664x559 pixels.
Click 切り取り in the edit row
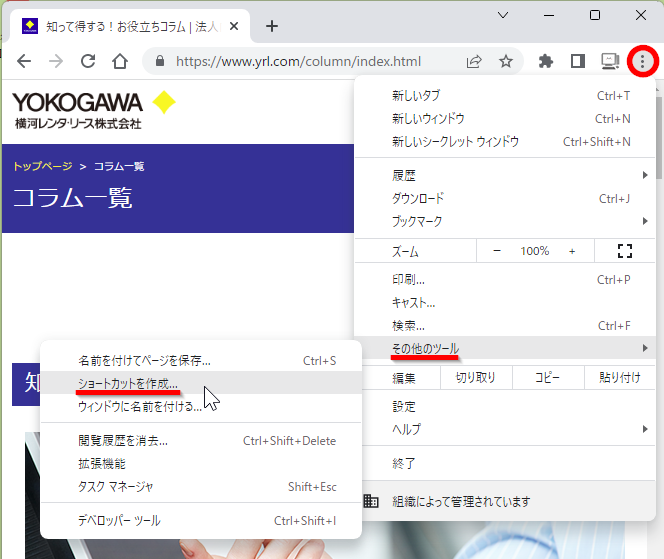pos(476,377)
